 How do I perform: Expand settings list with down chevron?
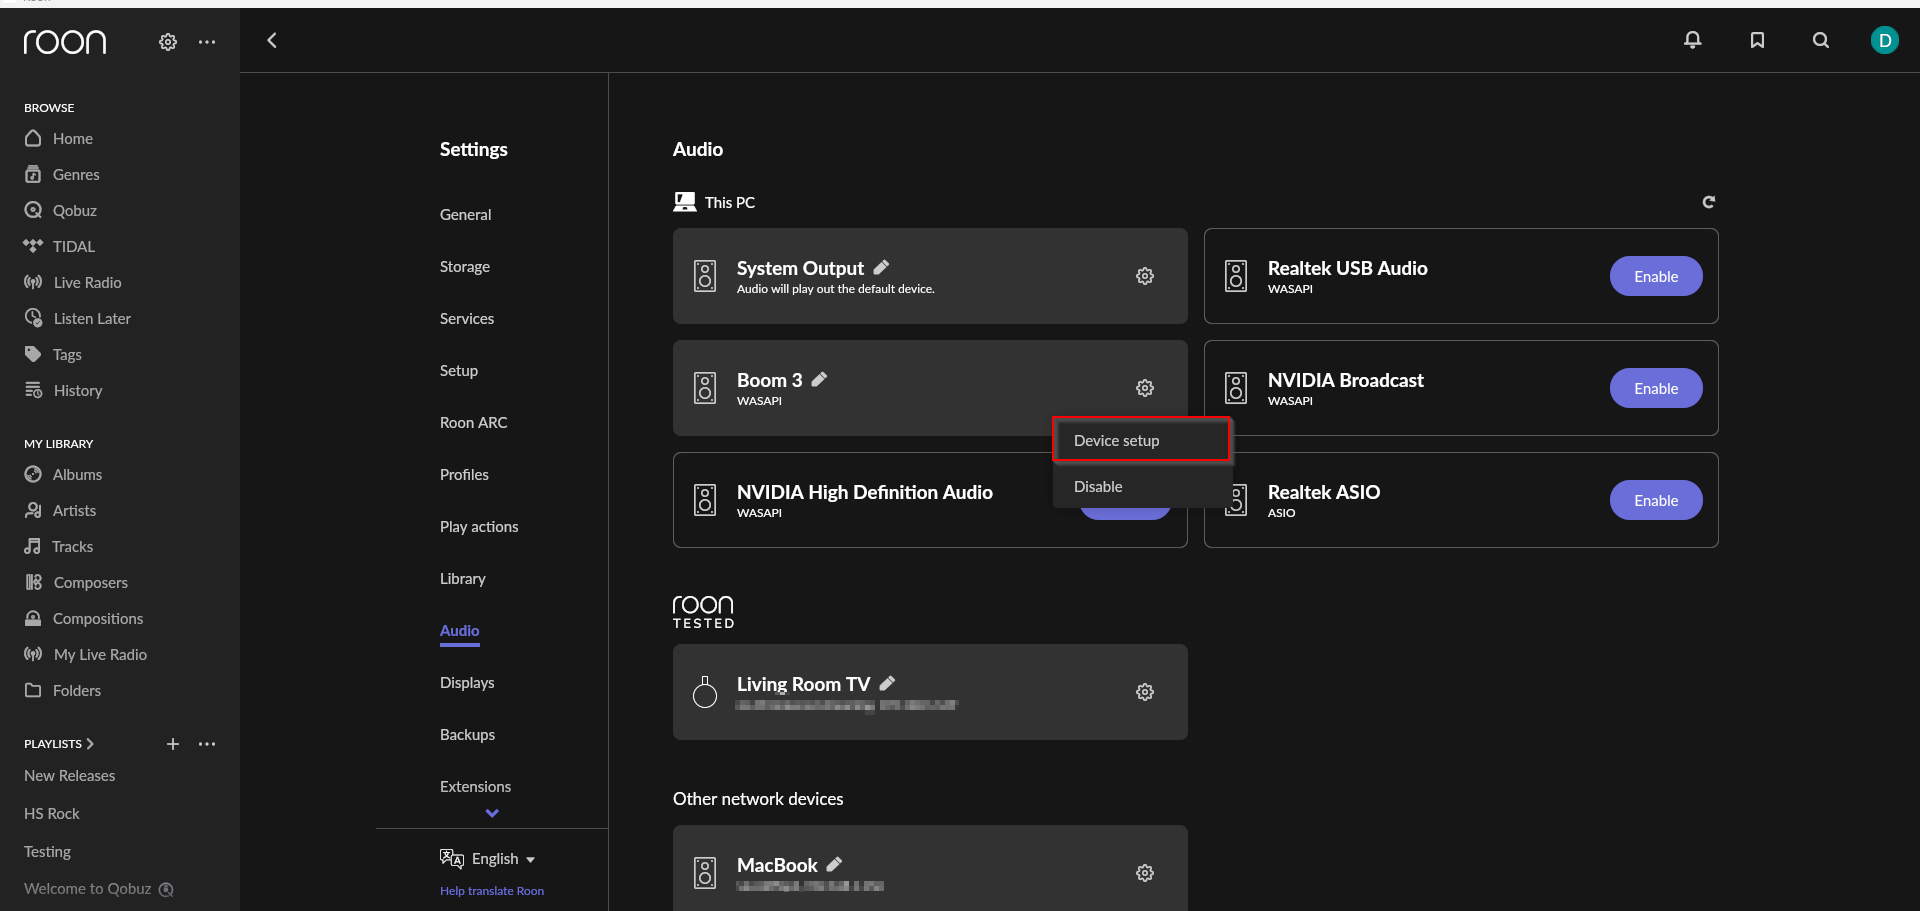click(x=492, y=813)
